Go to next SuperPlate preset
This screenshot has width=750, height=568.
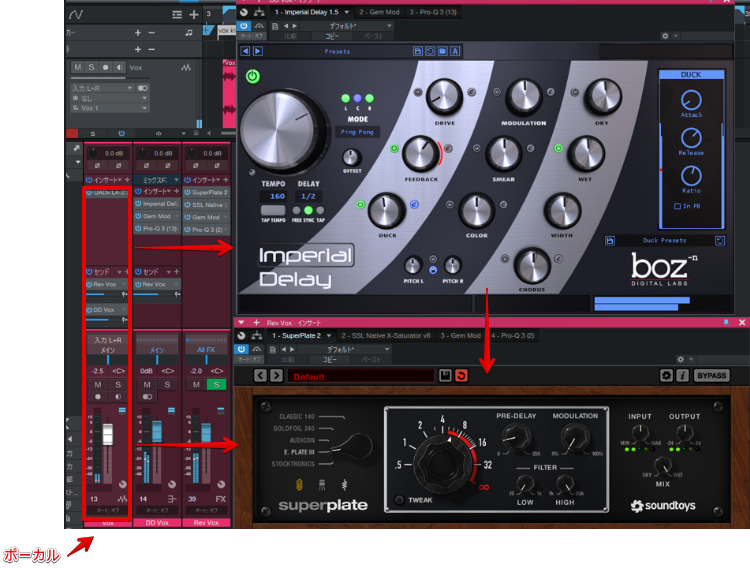pos(276,376)
